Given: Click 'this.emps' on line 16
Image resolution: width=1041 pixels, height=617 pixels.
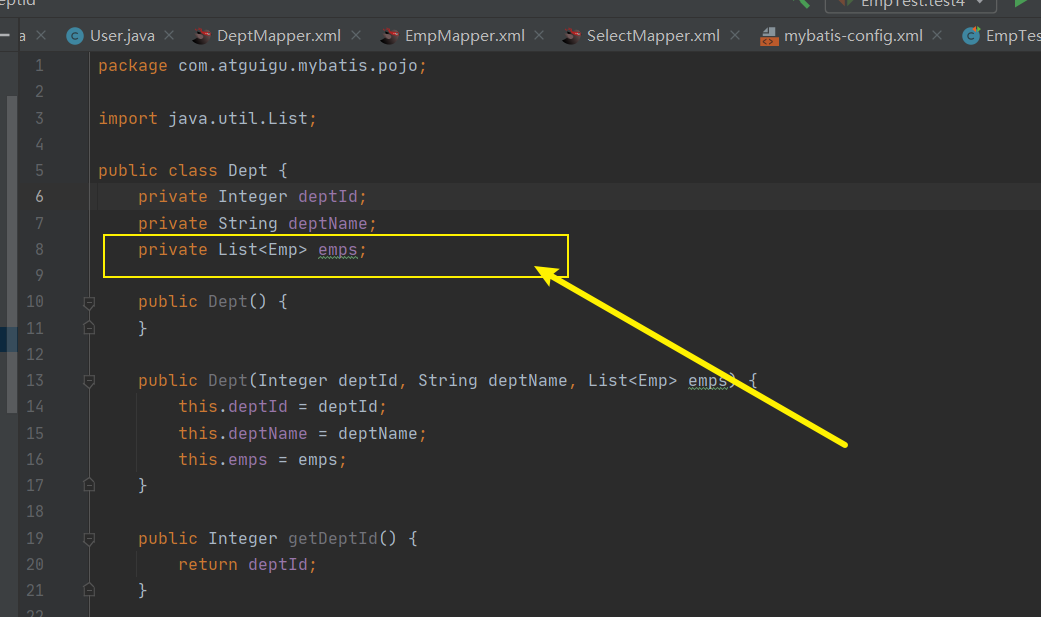Looking at the screenshot, I should (x=223, y=460).
